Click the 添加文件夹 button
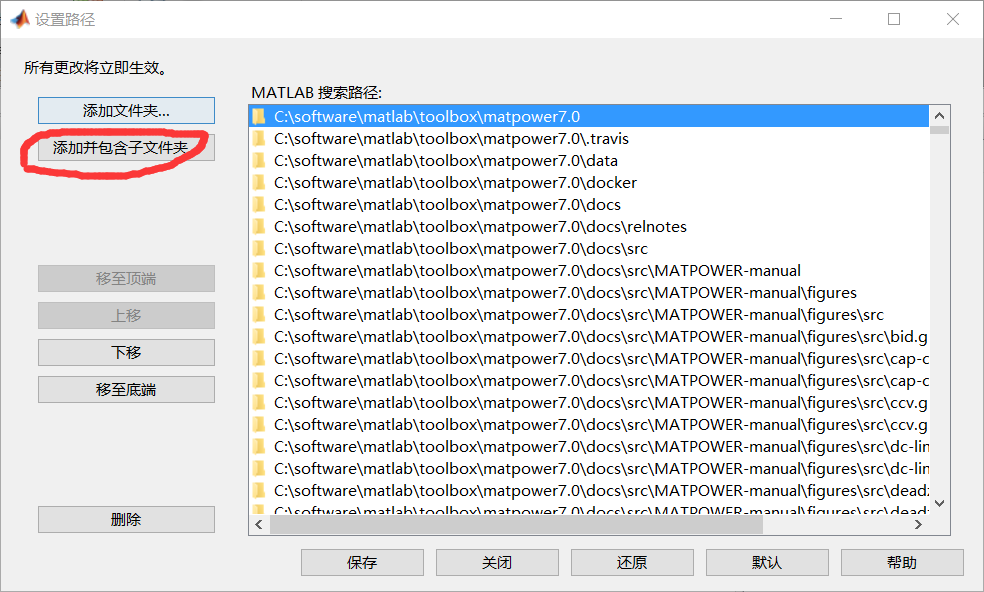 (x=125, y=110)
